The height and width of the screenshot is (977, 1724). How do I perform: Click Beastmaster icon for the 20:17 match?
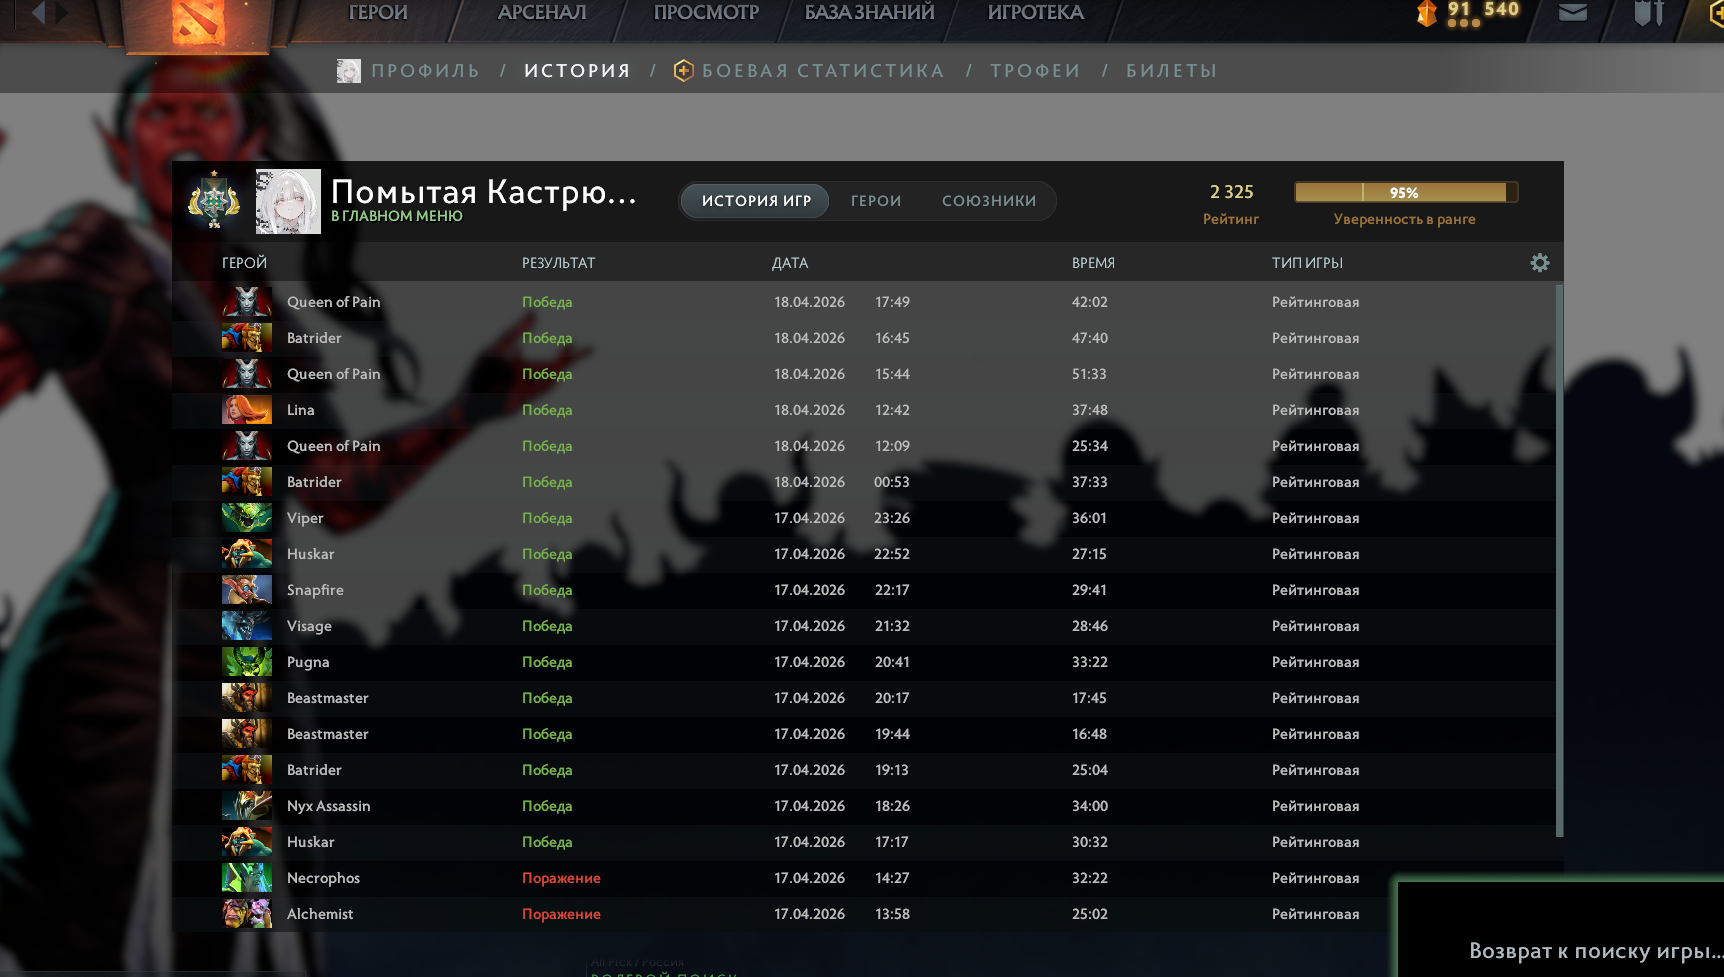[x=247, y=698]
